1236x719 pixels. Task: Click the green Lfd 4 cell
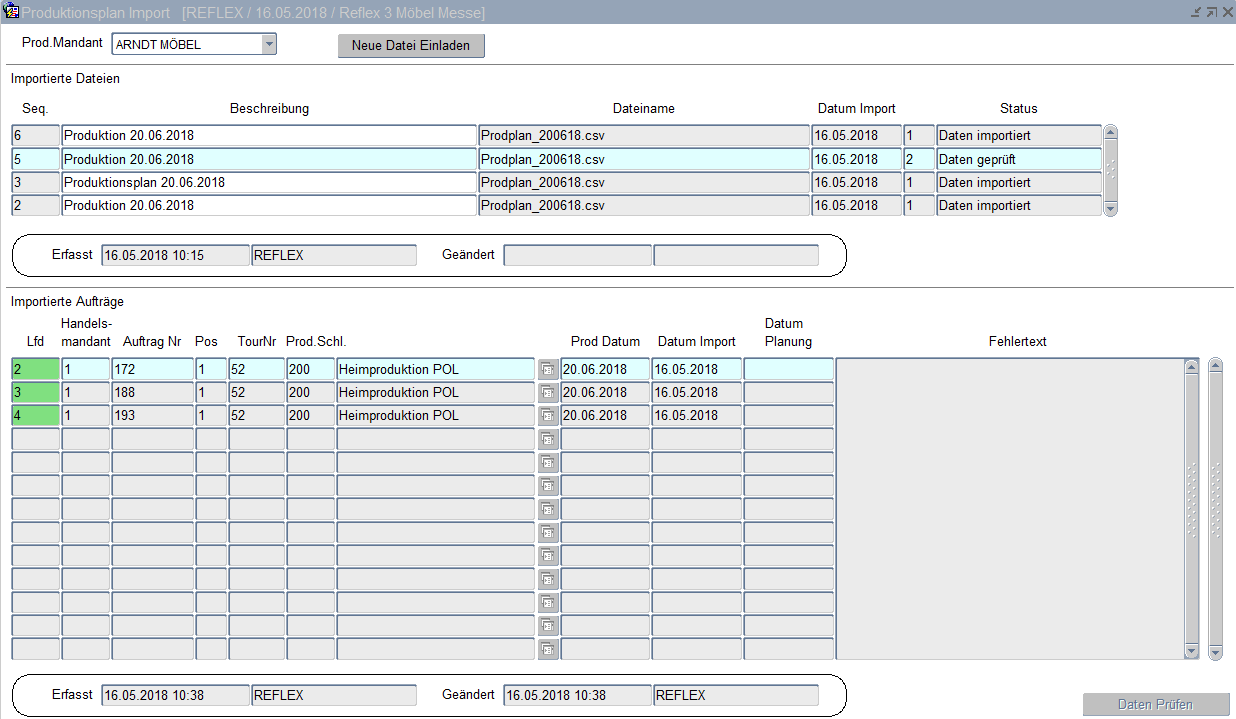pos(35,416)
